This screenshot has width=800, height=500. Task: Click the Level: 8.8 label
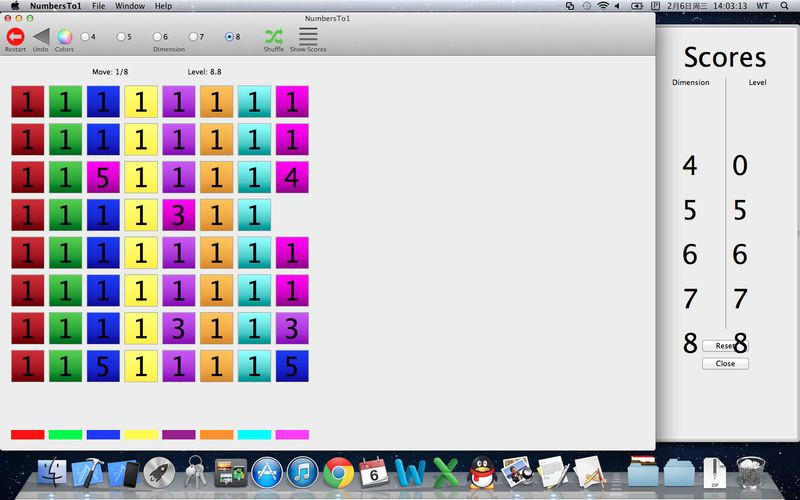[x=205, y=72]
